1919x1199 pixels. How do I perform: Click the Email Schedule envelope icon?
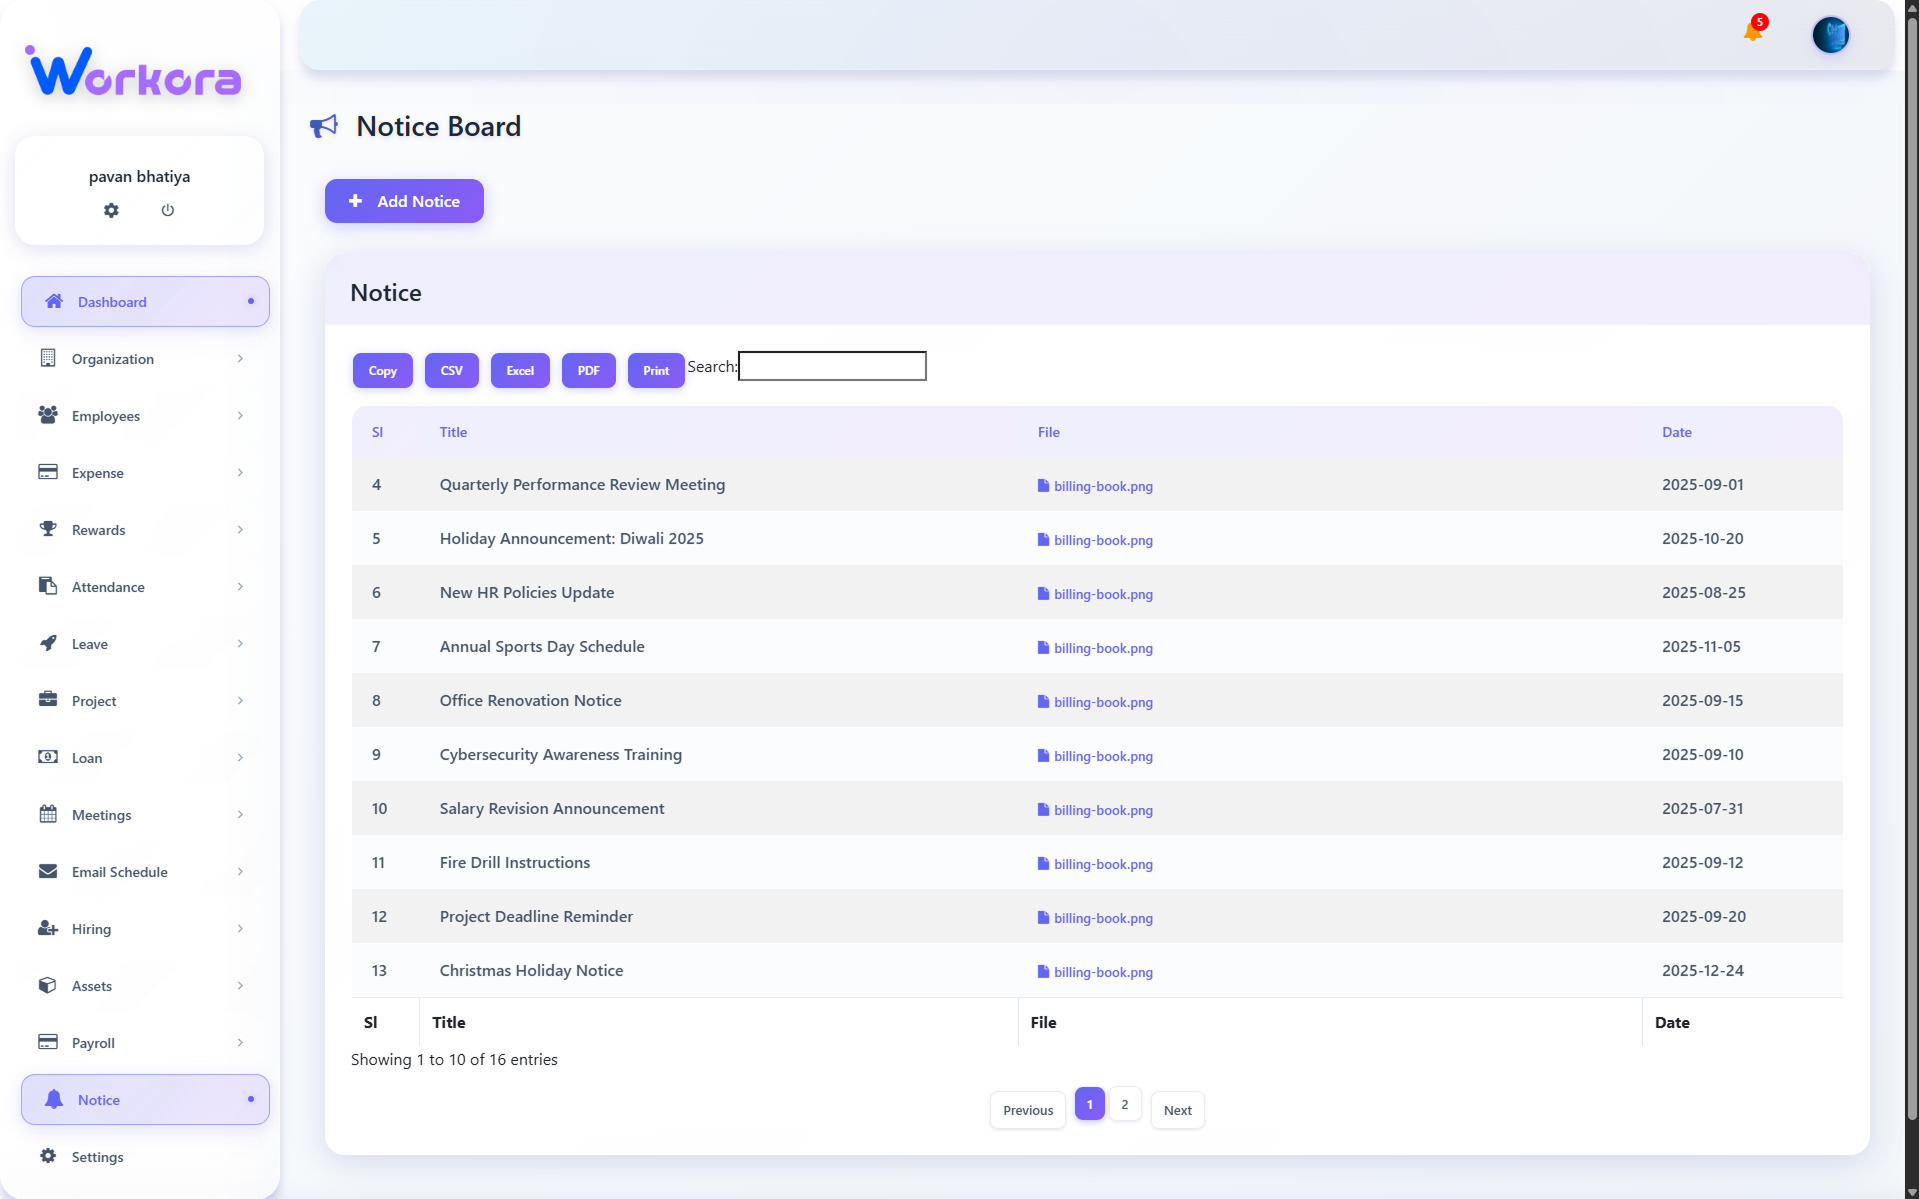tap(48, 871)
